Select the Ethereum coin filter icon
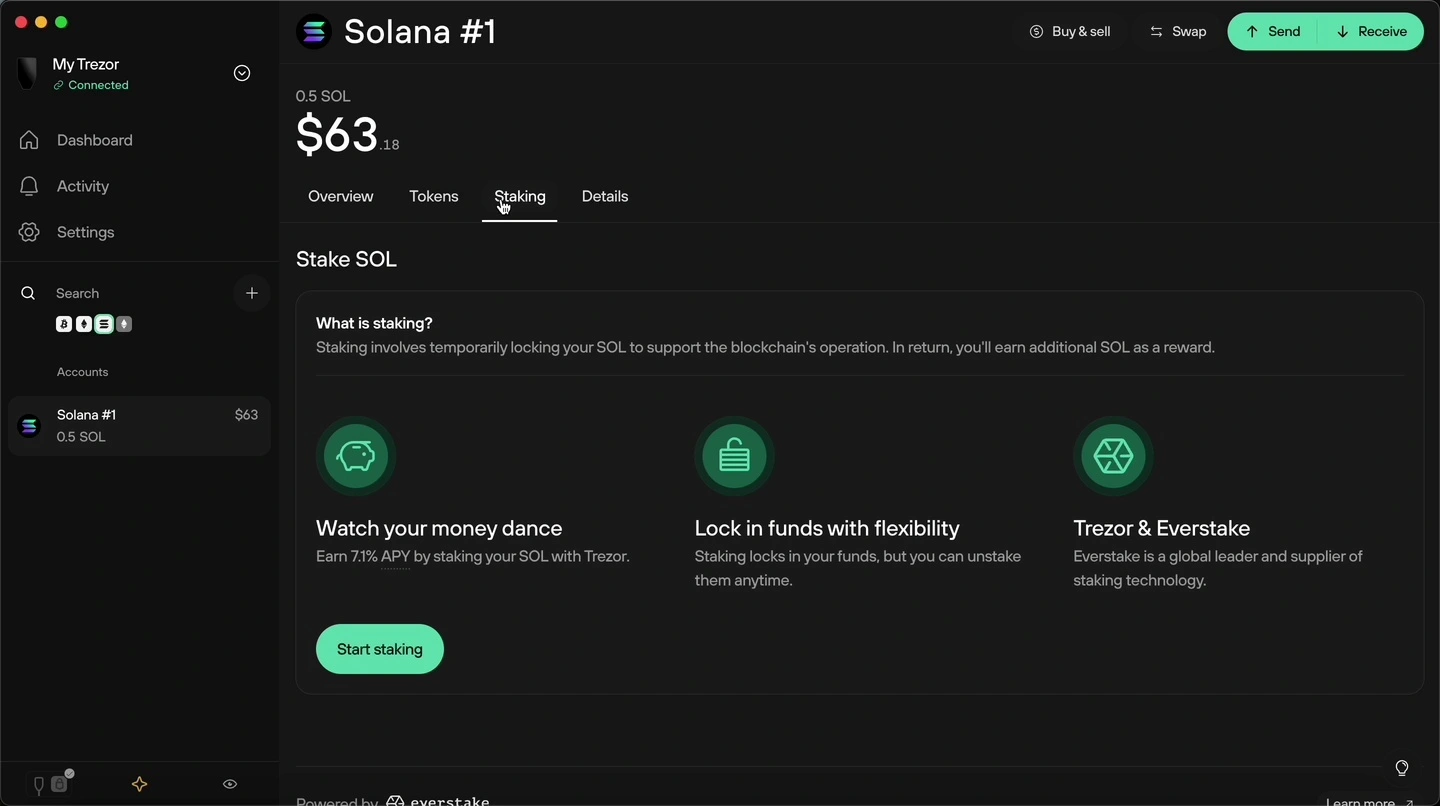This screenshot has height=806, width=1440. pos(83,324)
